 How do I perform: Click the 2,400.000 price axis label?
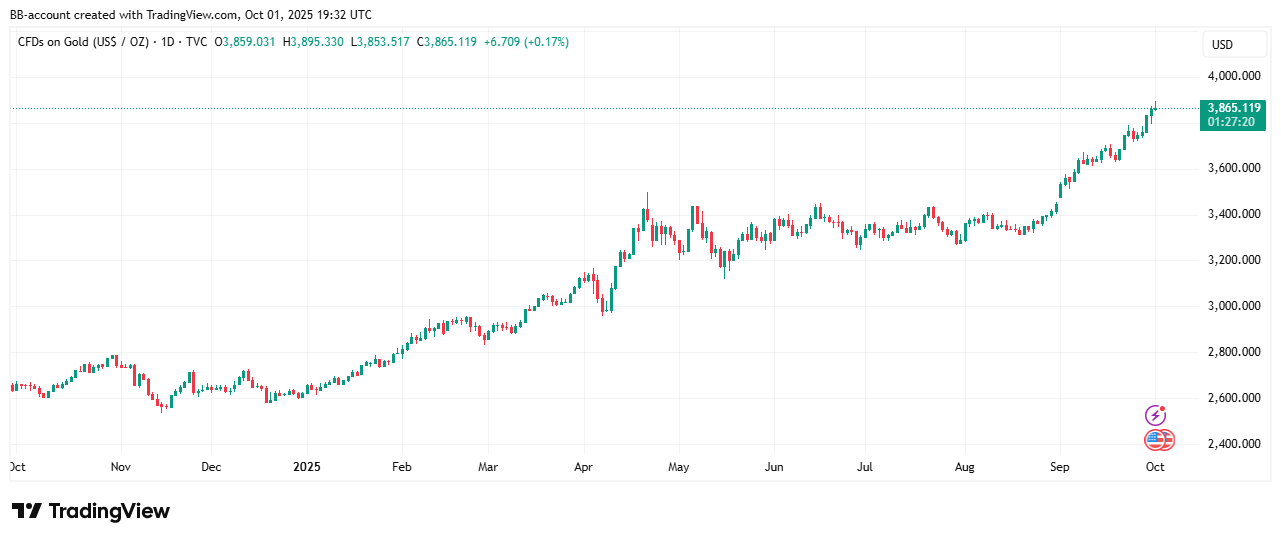click(1234, 444)
